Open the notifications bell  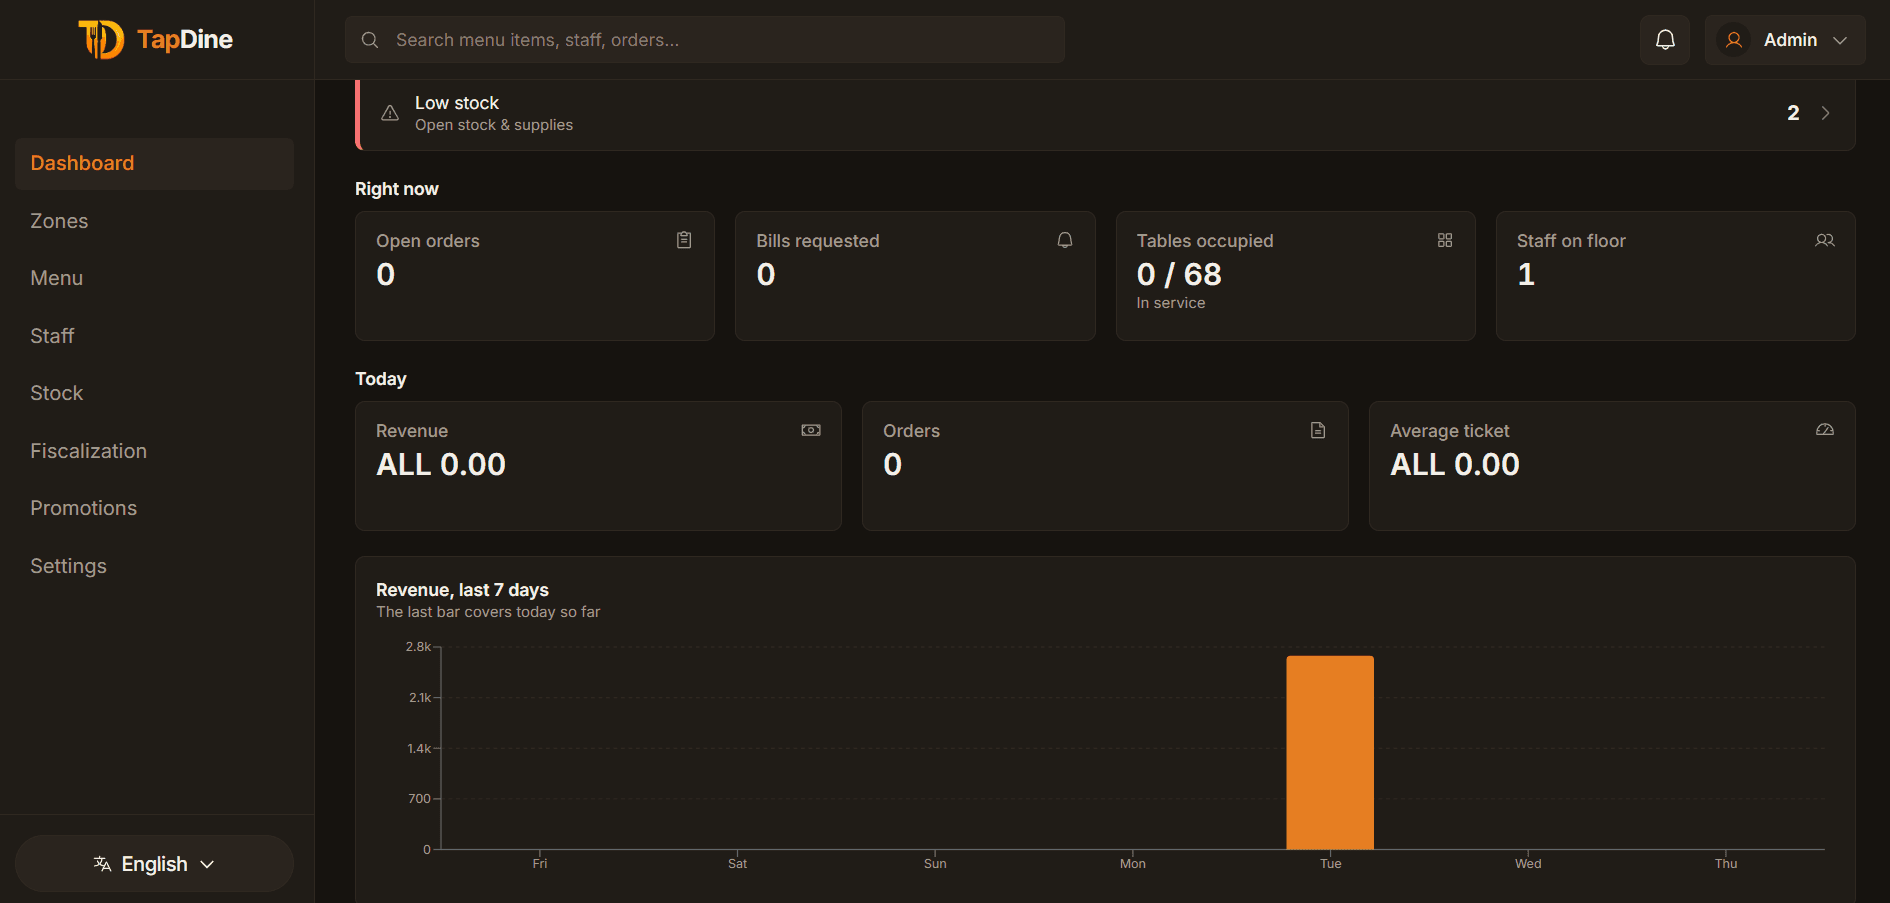[1665, 40]
